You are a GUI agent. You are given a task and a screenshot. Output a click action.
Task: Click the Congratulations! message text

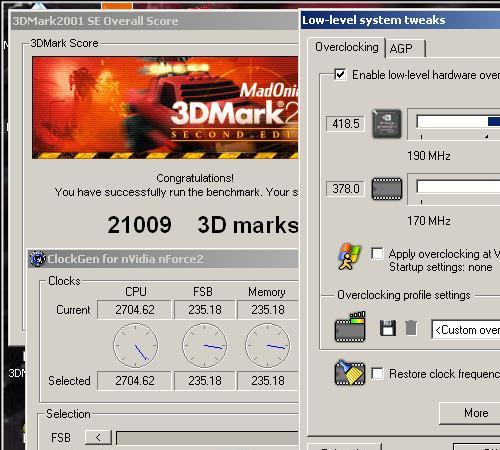click(x=195, y=178)
